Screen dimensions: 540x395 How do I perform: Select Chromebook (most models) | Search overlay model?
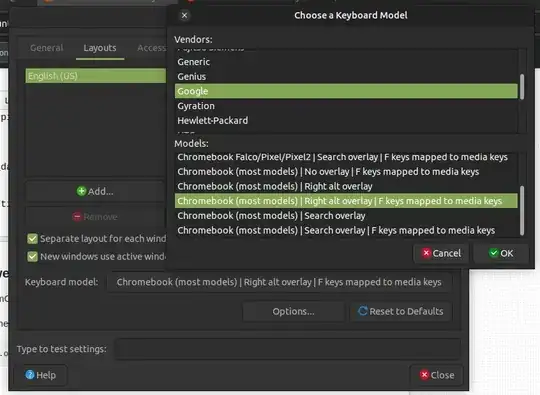point(346,216)
